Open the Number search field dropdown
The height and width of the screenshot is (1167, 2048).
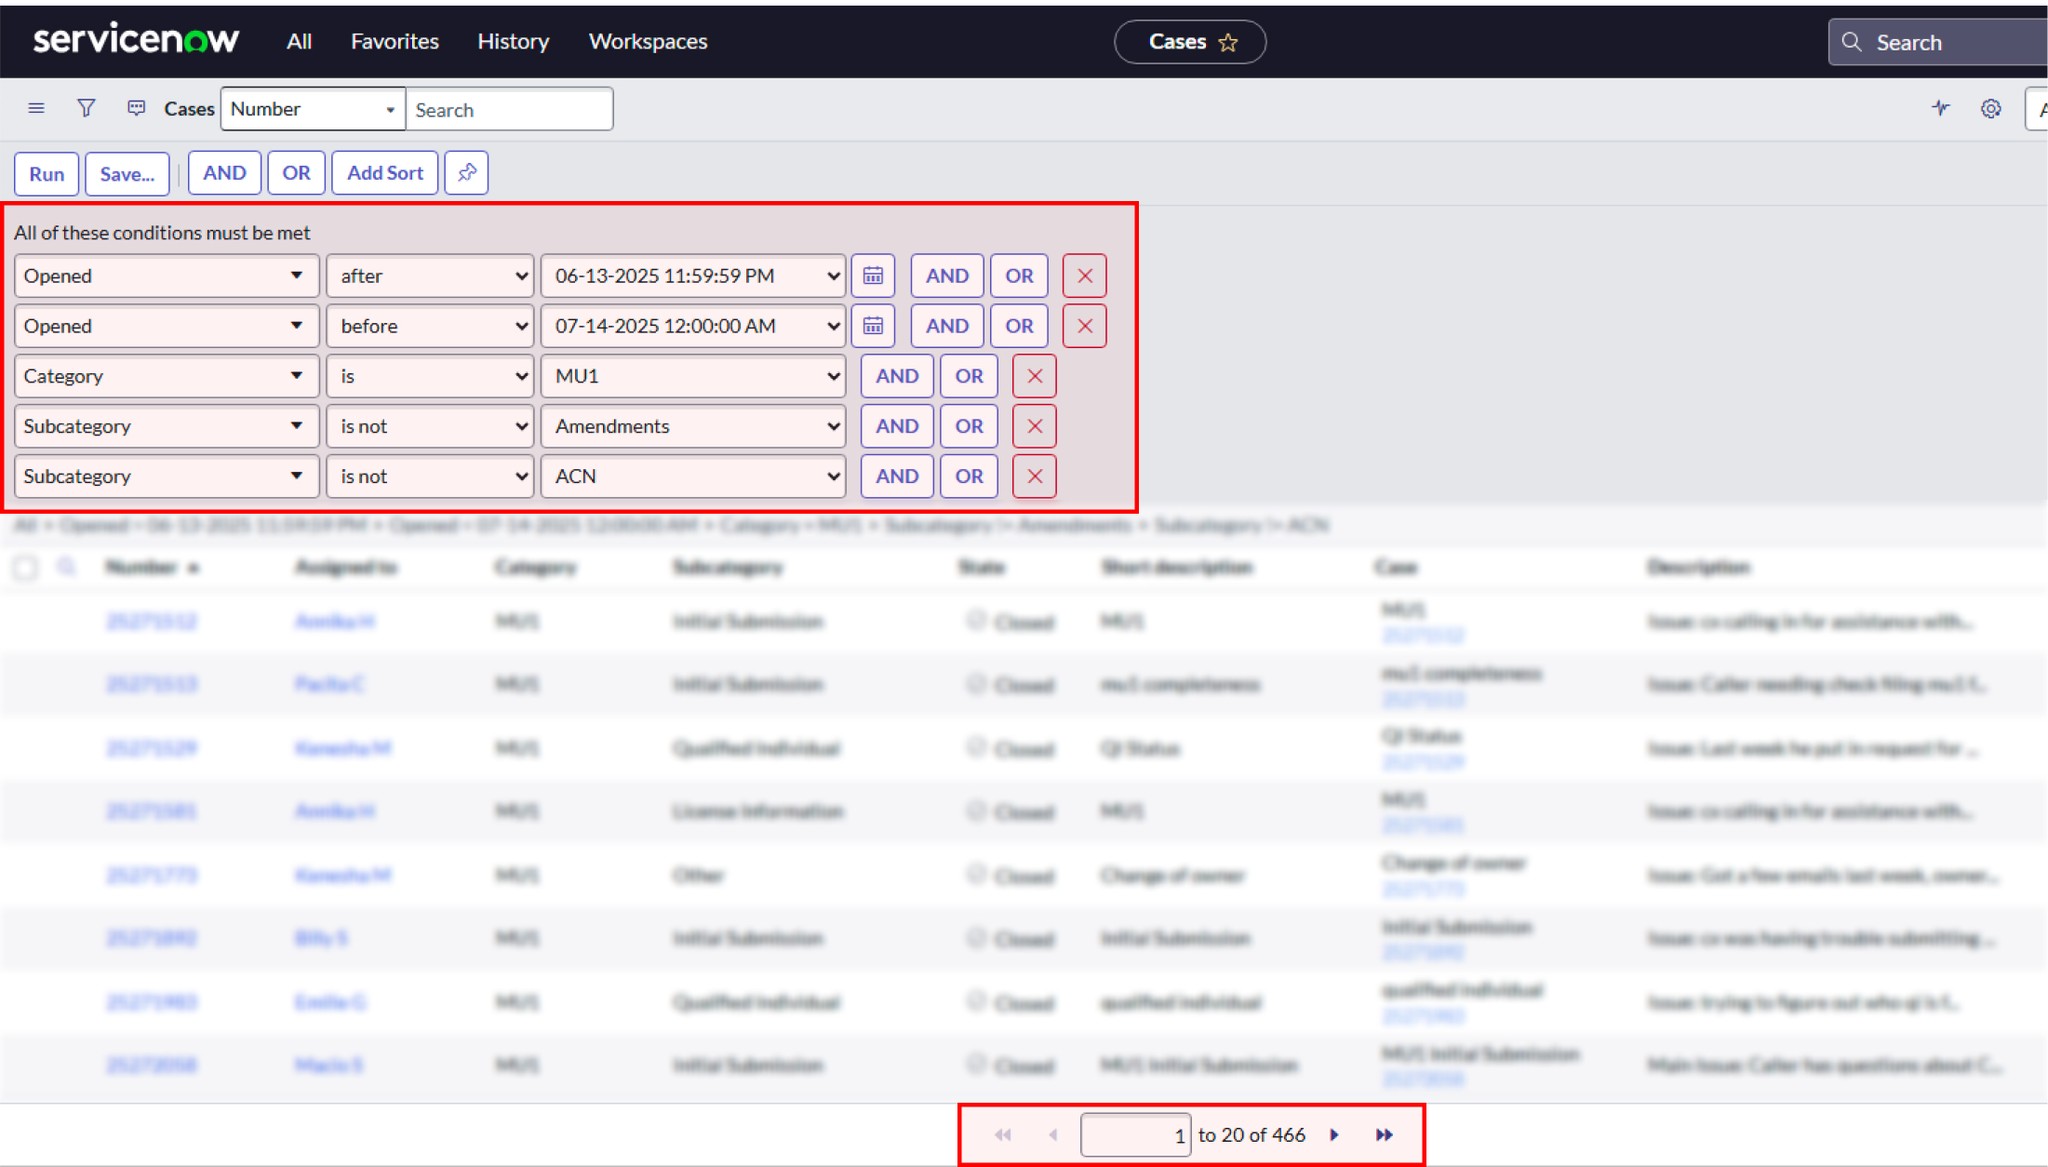coord(312,109)
